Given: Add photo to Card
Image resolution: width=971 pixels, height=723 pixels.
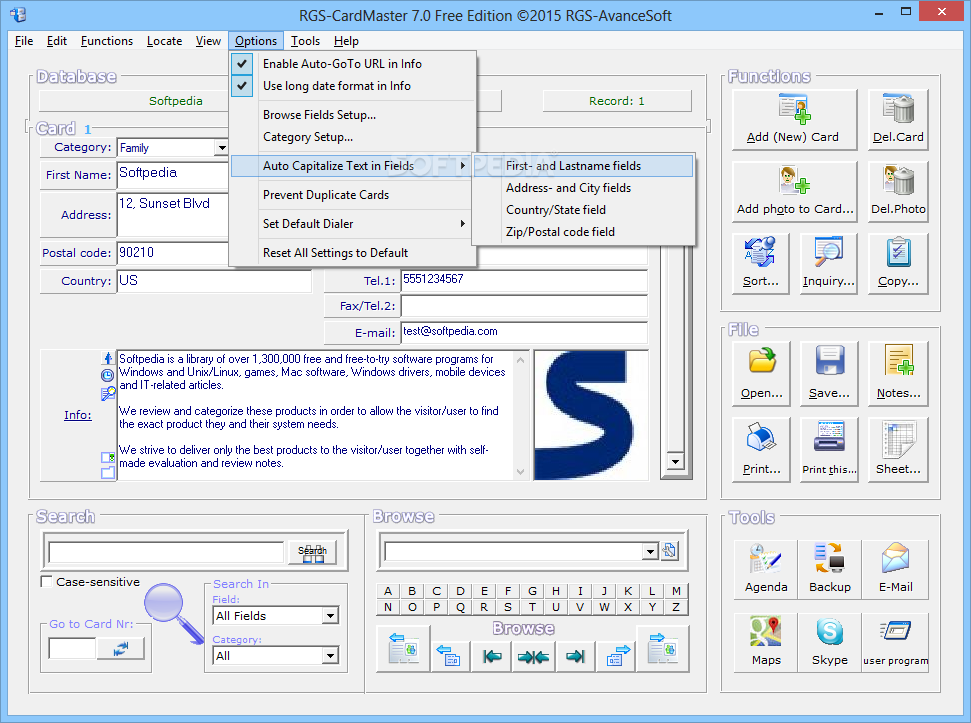Looking at the screenshot, I should point(795,191).
